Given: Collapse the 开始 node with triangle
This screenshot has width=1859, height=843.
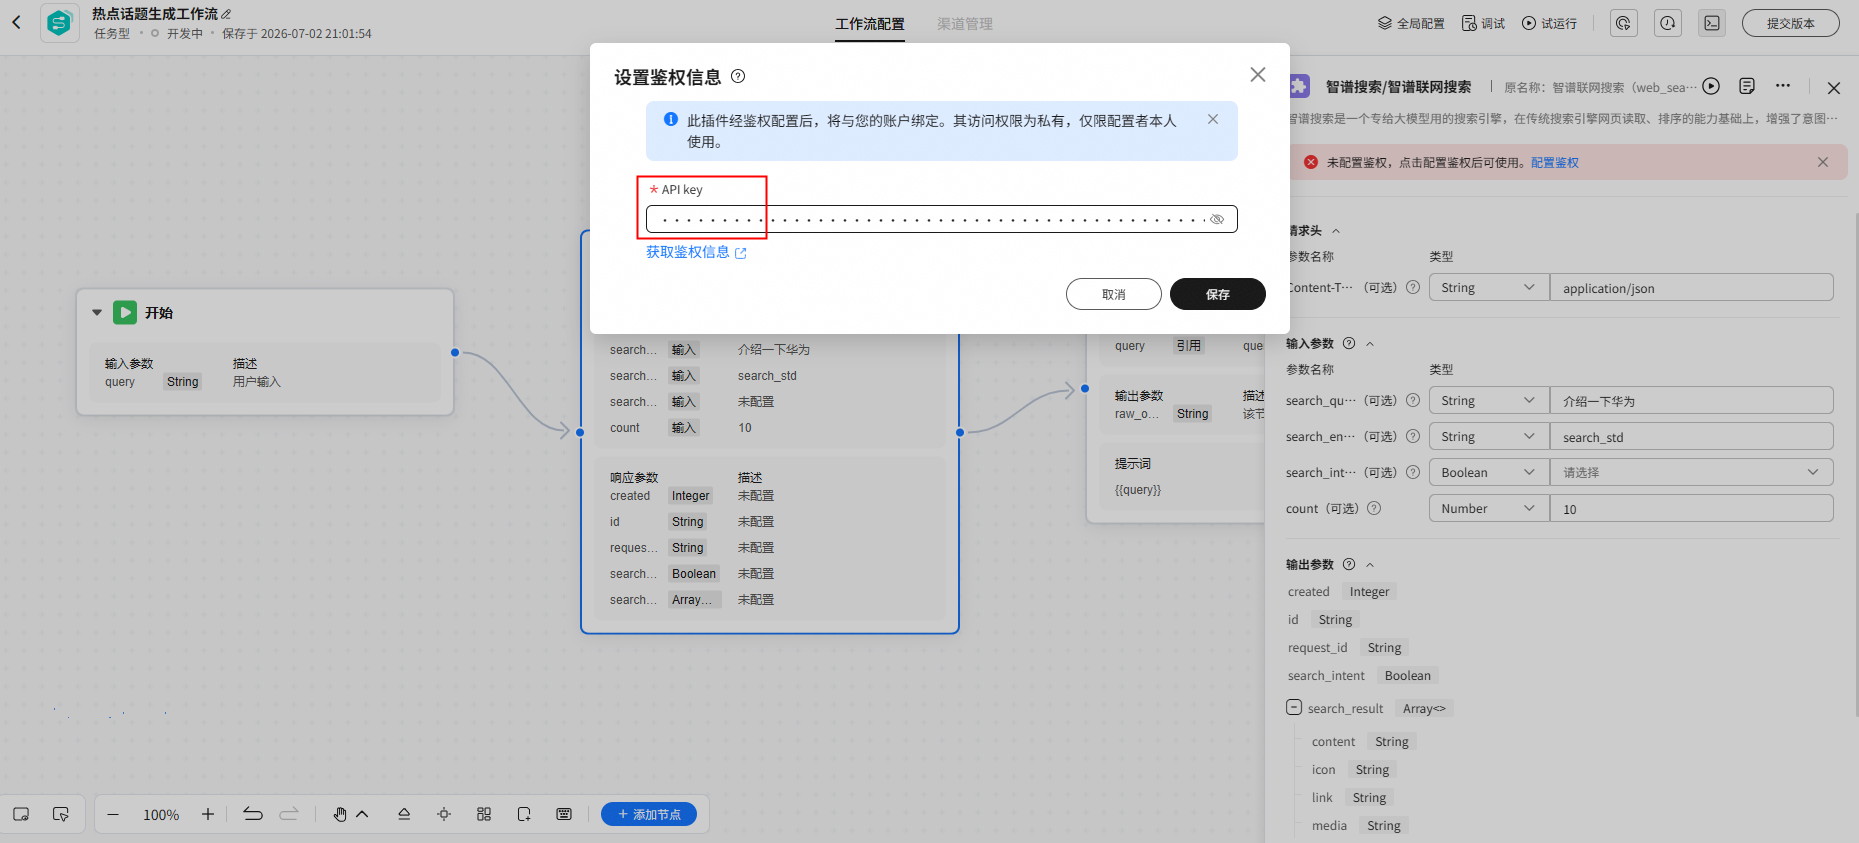Looking at the screenshot, I should point(97,312).
